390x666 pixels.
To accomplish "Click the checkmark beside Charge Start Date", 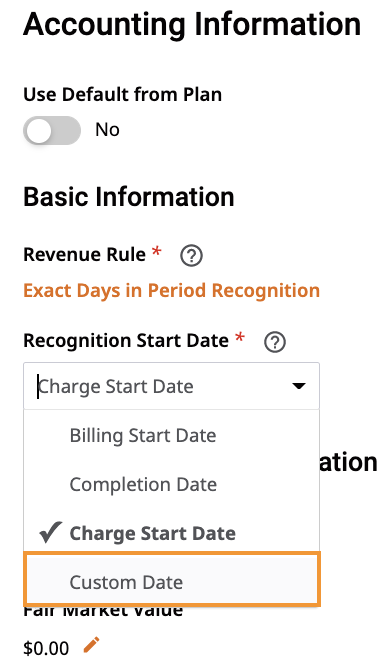I will click(51, 532).
